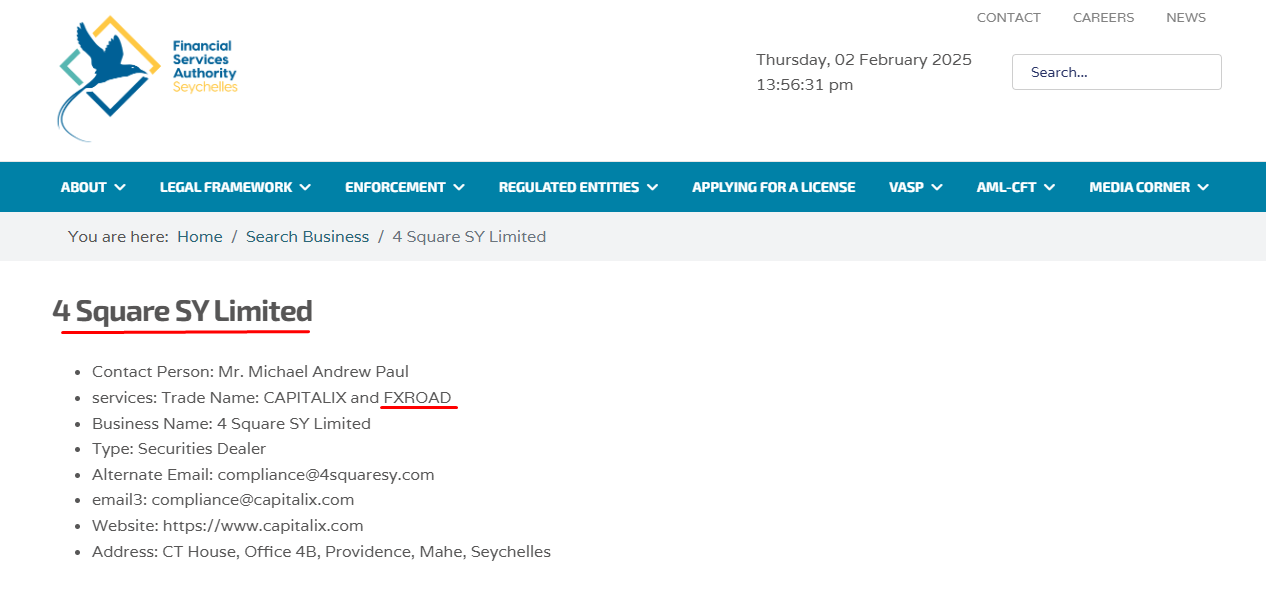This screenshot has height=590, width=1266.
Task: Click into the Search input field
Action: (x=1116, y=72)
